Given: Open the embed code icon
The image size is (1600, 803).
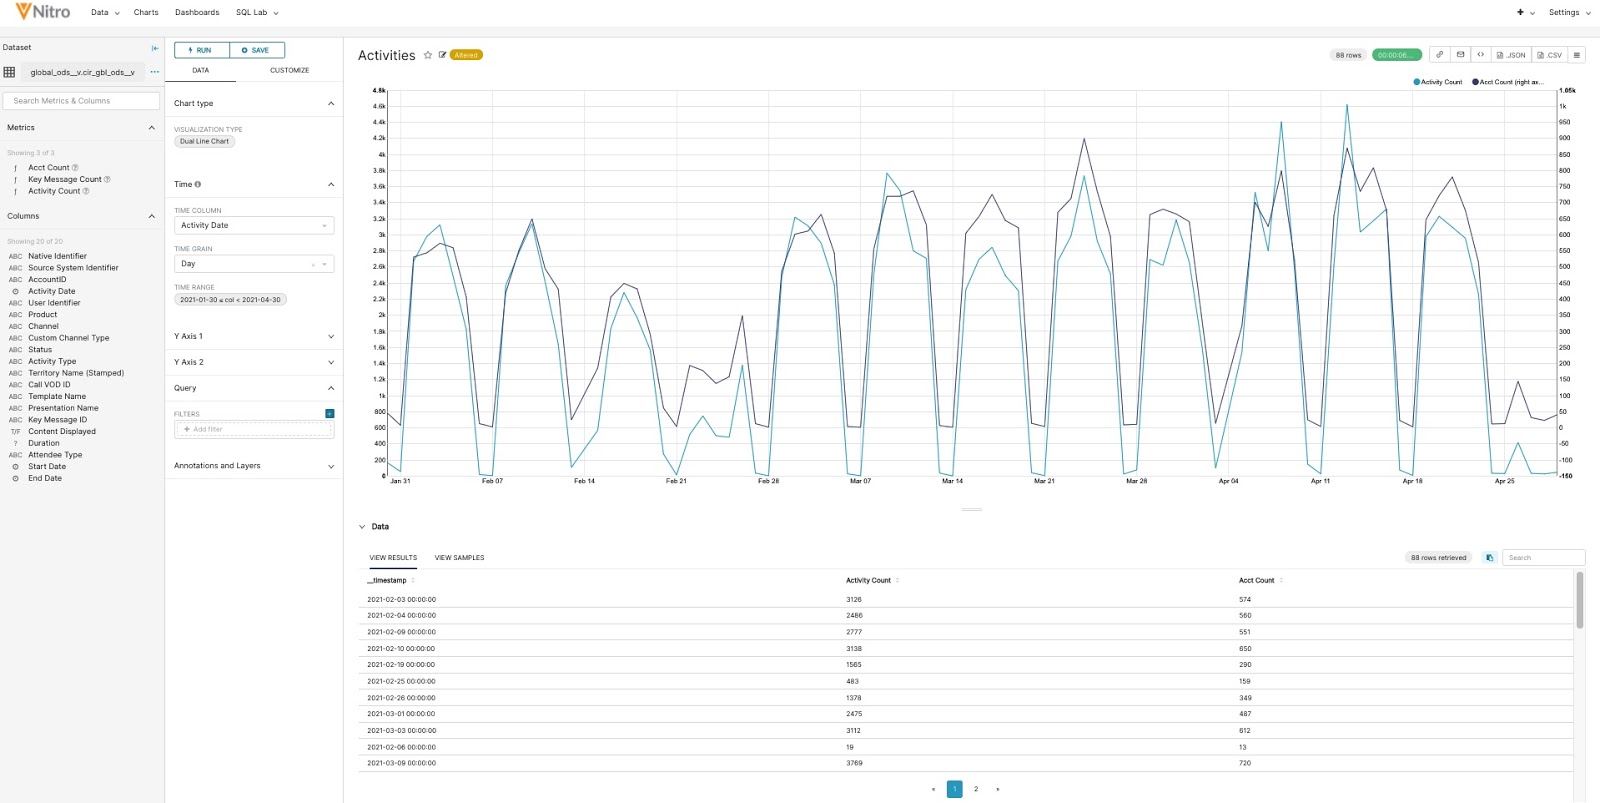Looking at the screenshot, I should click(1481, 55).
